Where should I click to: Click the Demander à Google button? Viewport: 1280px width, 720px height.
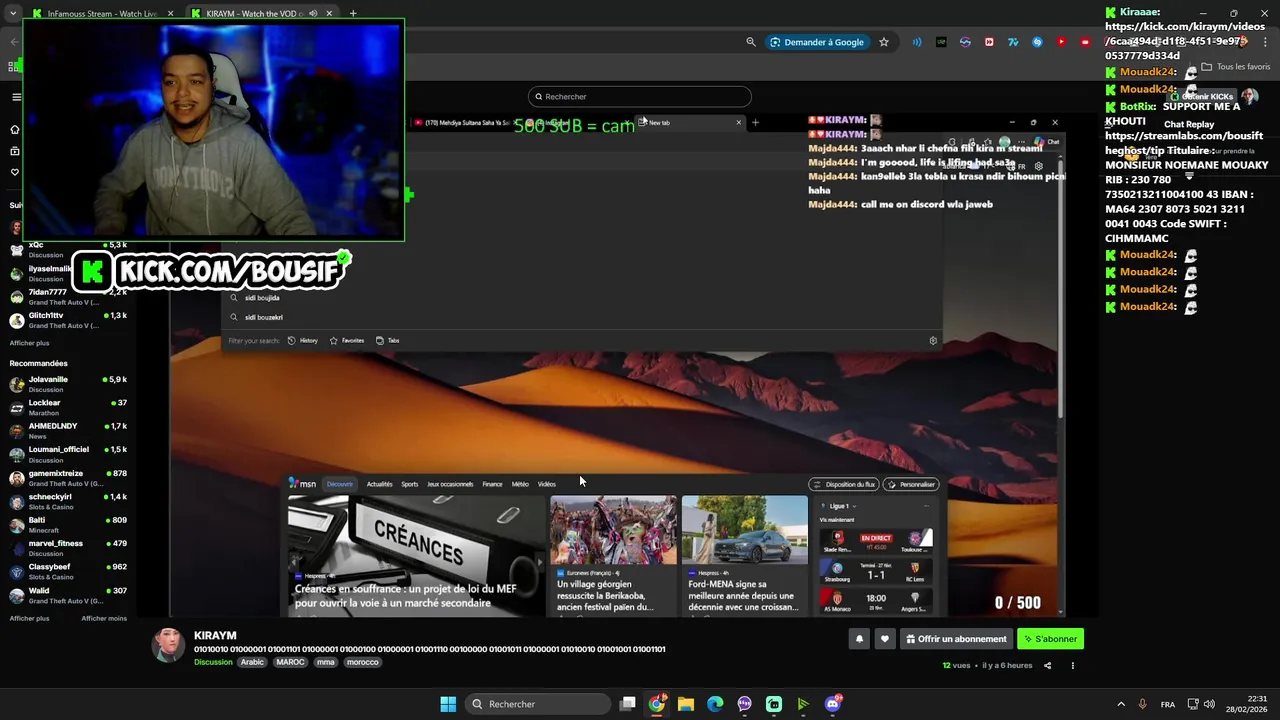tap(817, 42)
